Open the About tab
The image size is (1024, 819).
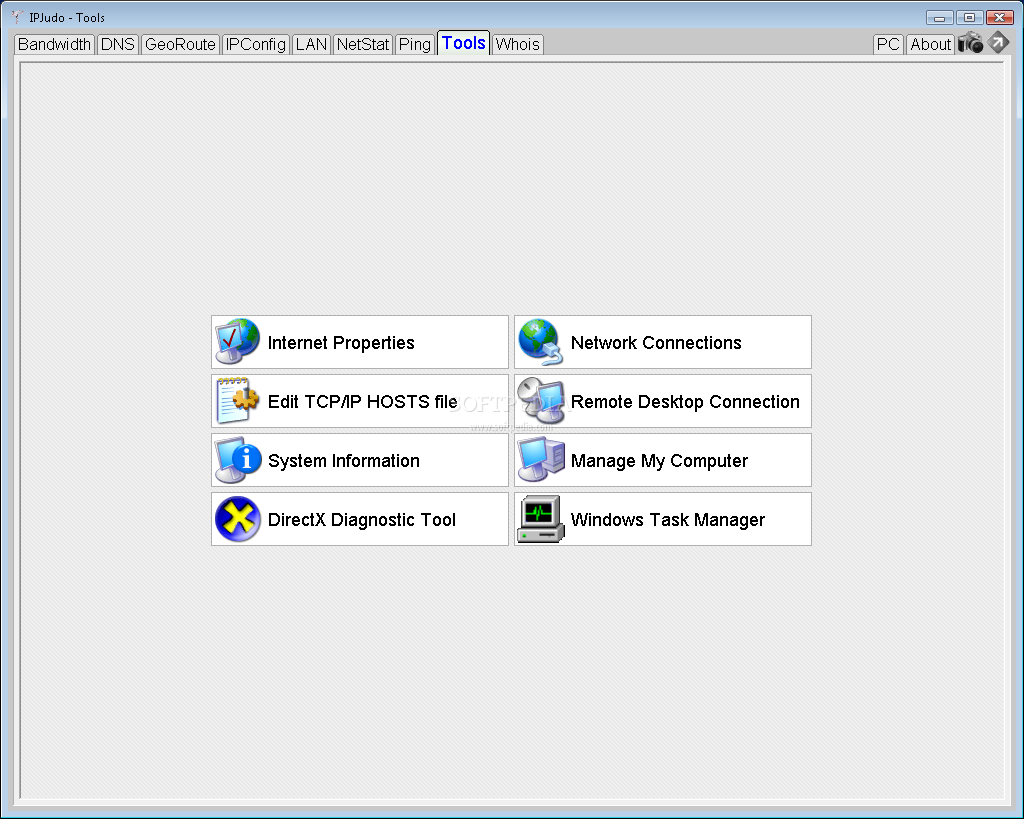click(x=931, y=44)
